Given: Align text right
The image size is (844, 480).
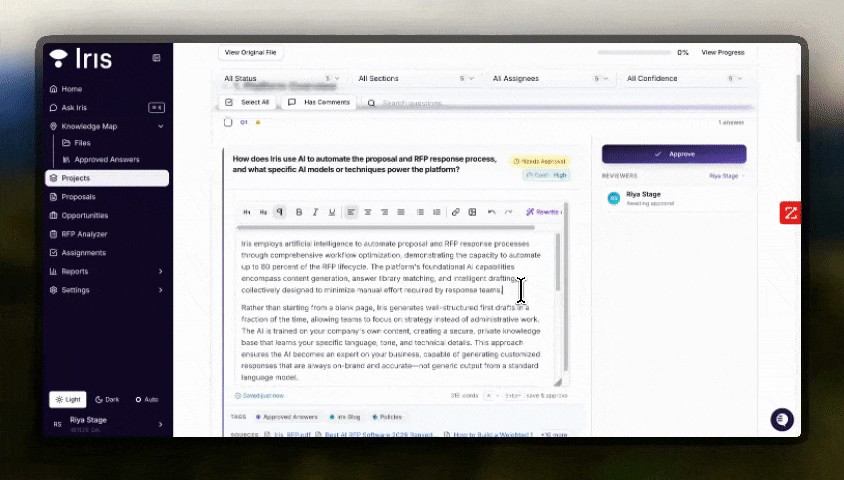Looking at the screenshot, I should tap(384, 212).
